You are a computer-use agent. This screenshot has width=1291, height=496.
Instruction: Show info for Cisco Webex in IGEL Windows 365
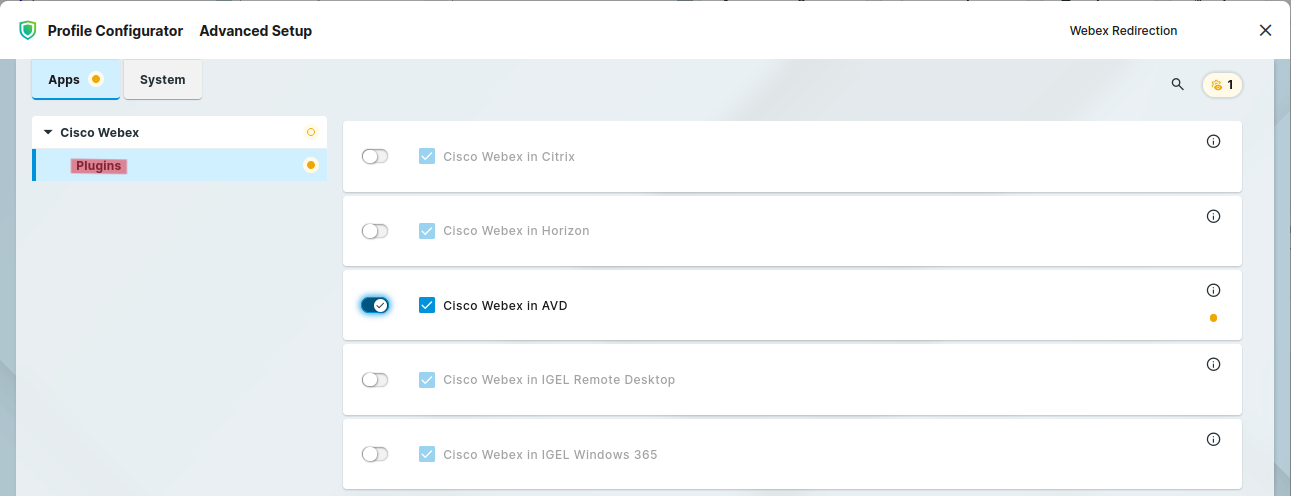tap(1213, 439)
